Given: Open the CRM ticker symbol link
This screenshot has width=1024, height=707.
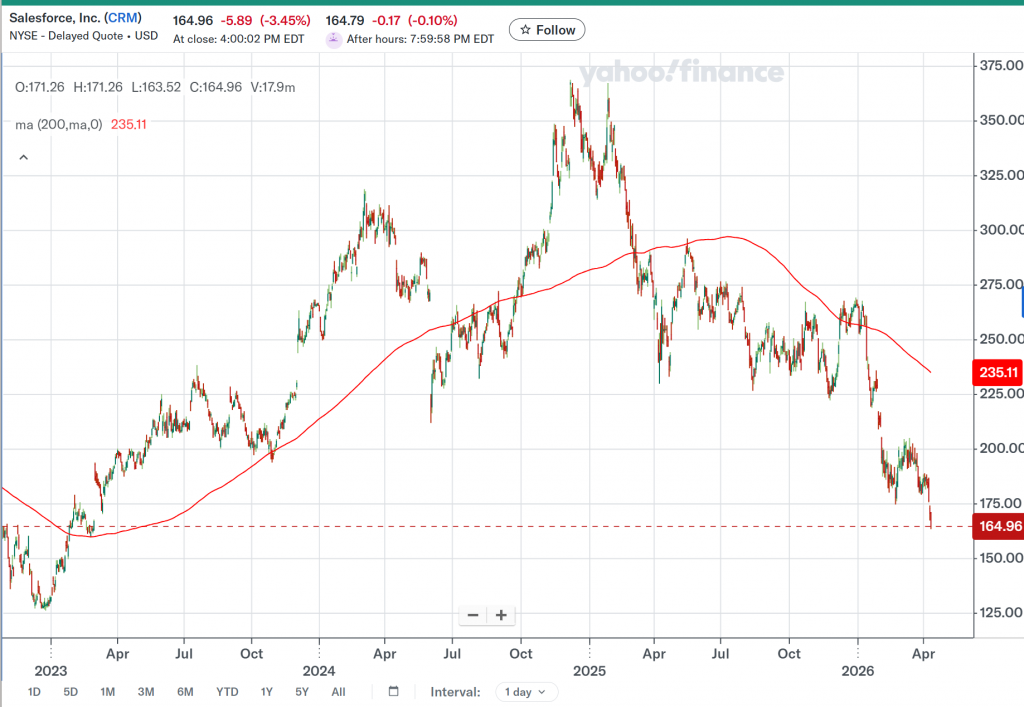Looking at the screenshot, I should (x=125, y=19).
